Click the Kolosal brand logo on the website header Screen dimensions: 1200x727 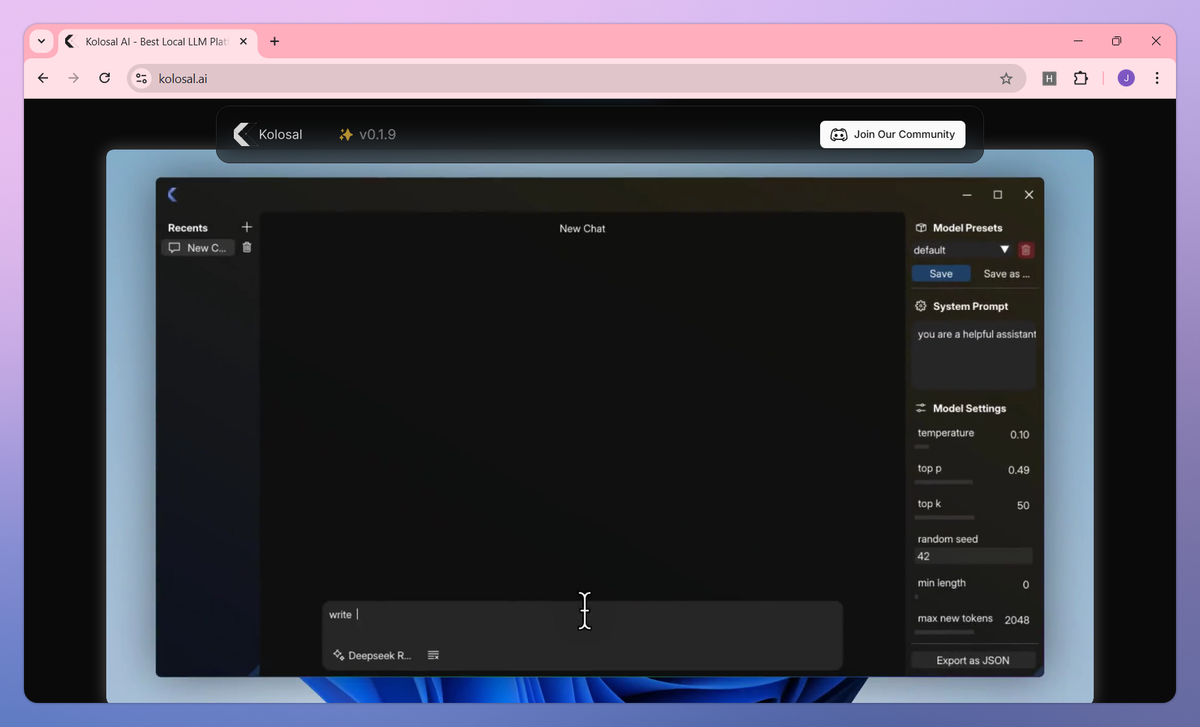point(267,134)
